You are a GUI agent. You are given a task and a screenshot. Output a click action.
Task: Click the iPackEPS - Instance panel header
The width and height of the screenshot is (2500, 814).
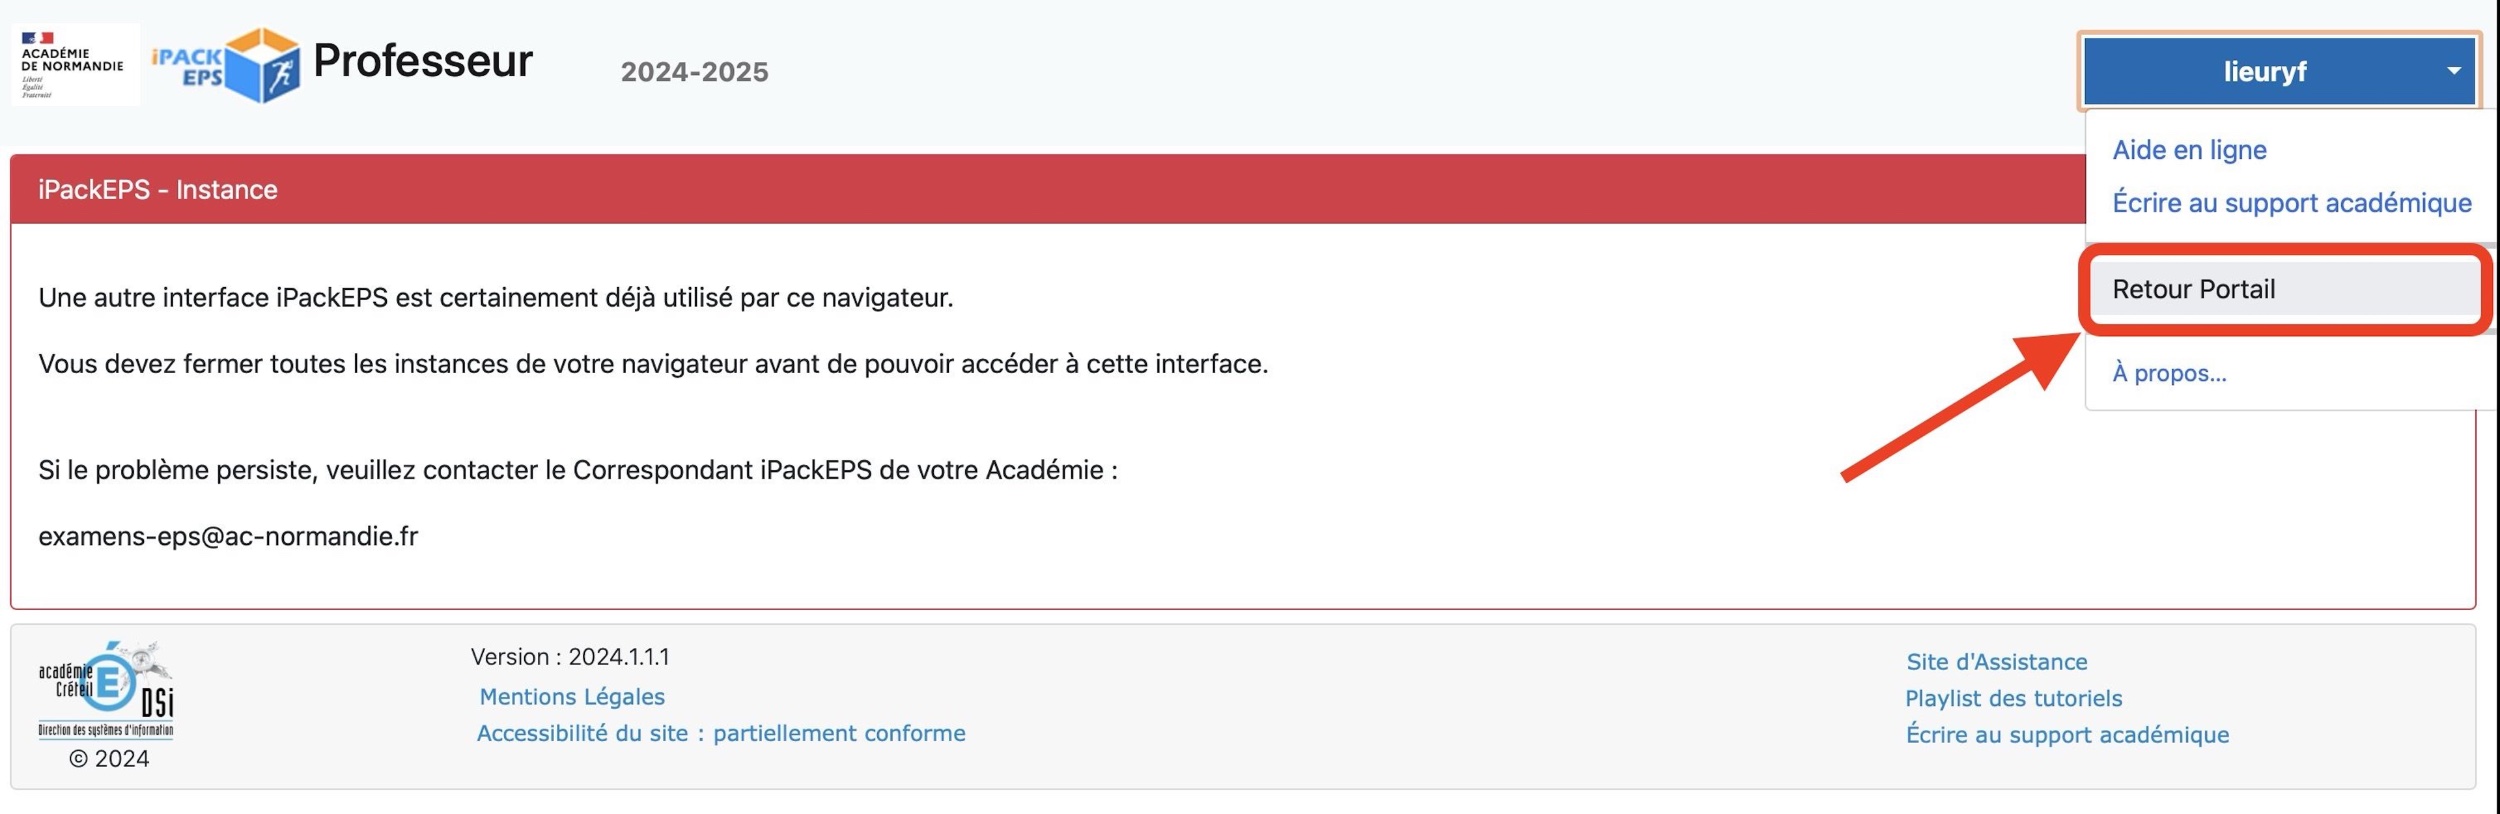coord(158,190)
